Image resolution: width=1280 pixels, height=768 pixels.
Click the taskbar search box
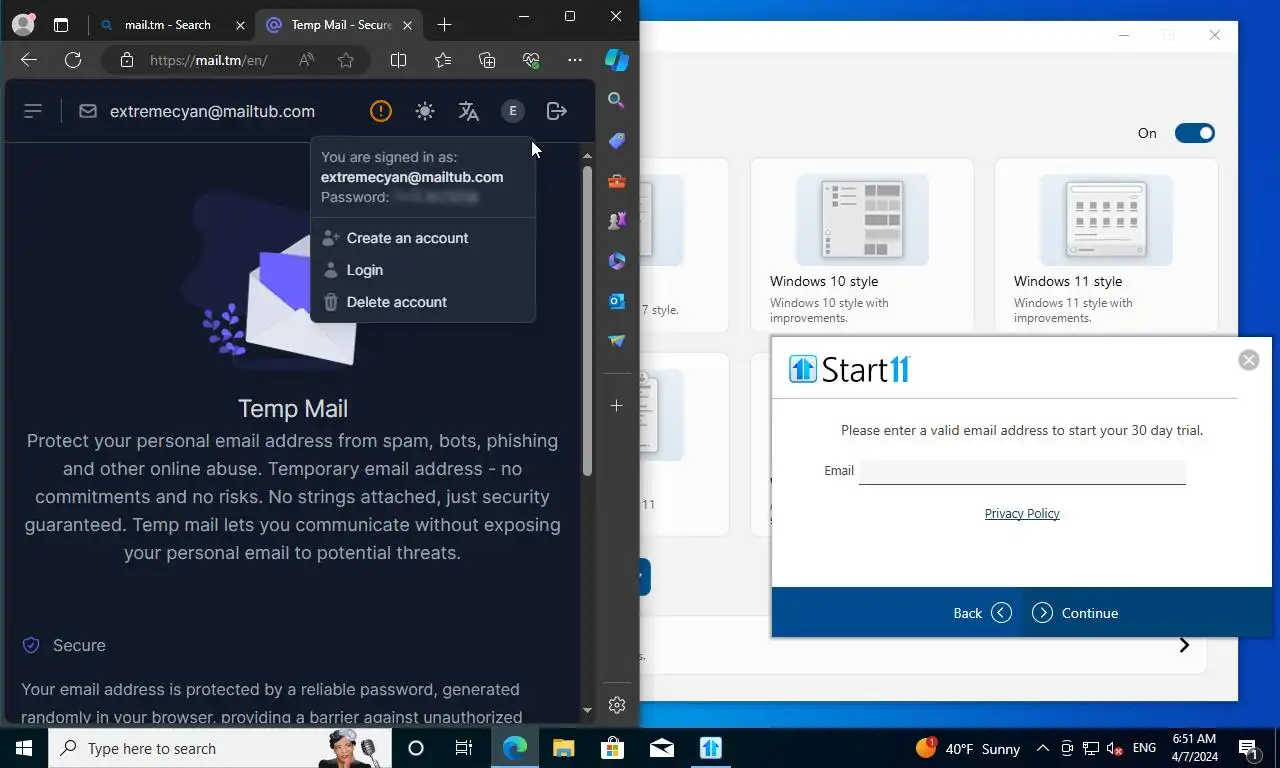220,748
